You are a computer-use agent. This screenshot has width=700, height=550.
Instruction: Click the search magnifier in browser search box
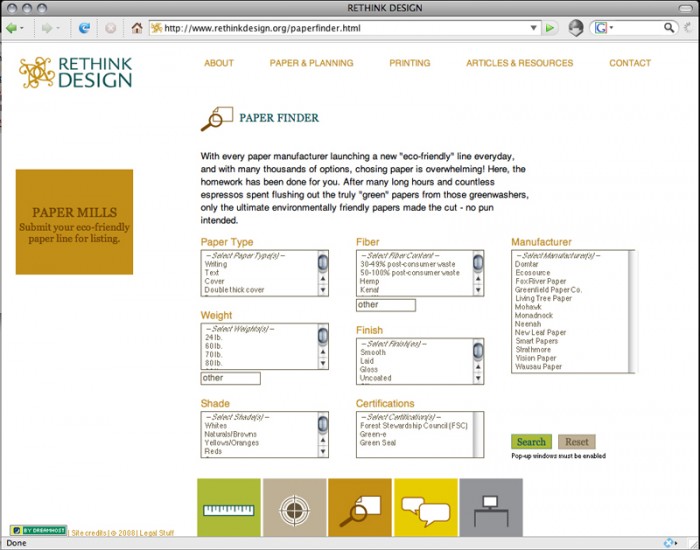[x=669, y=28]
